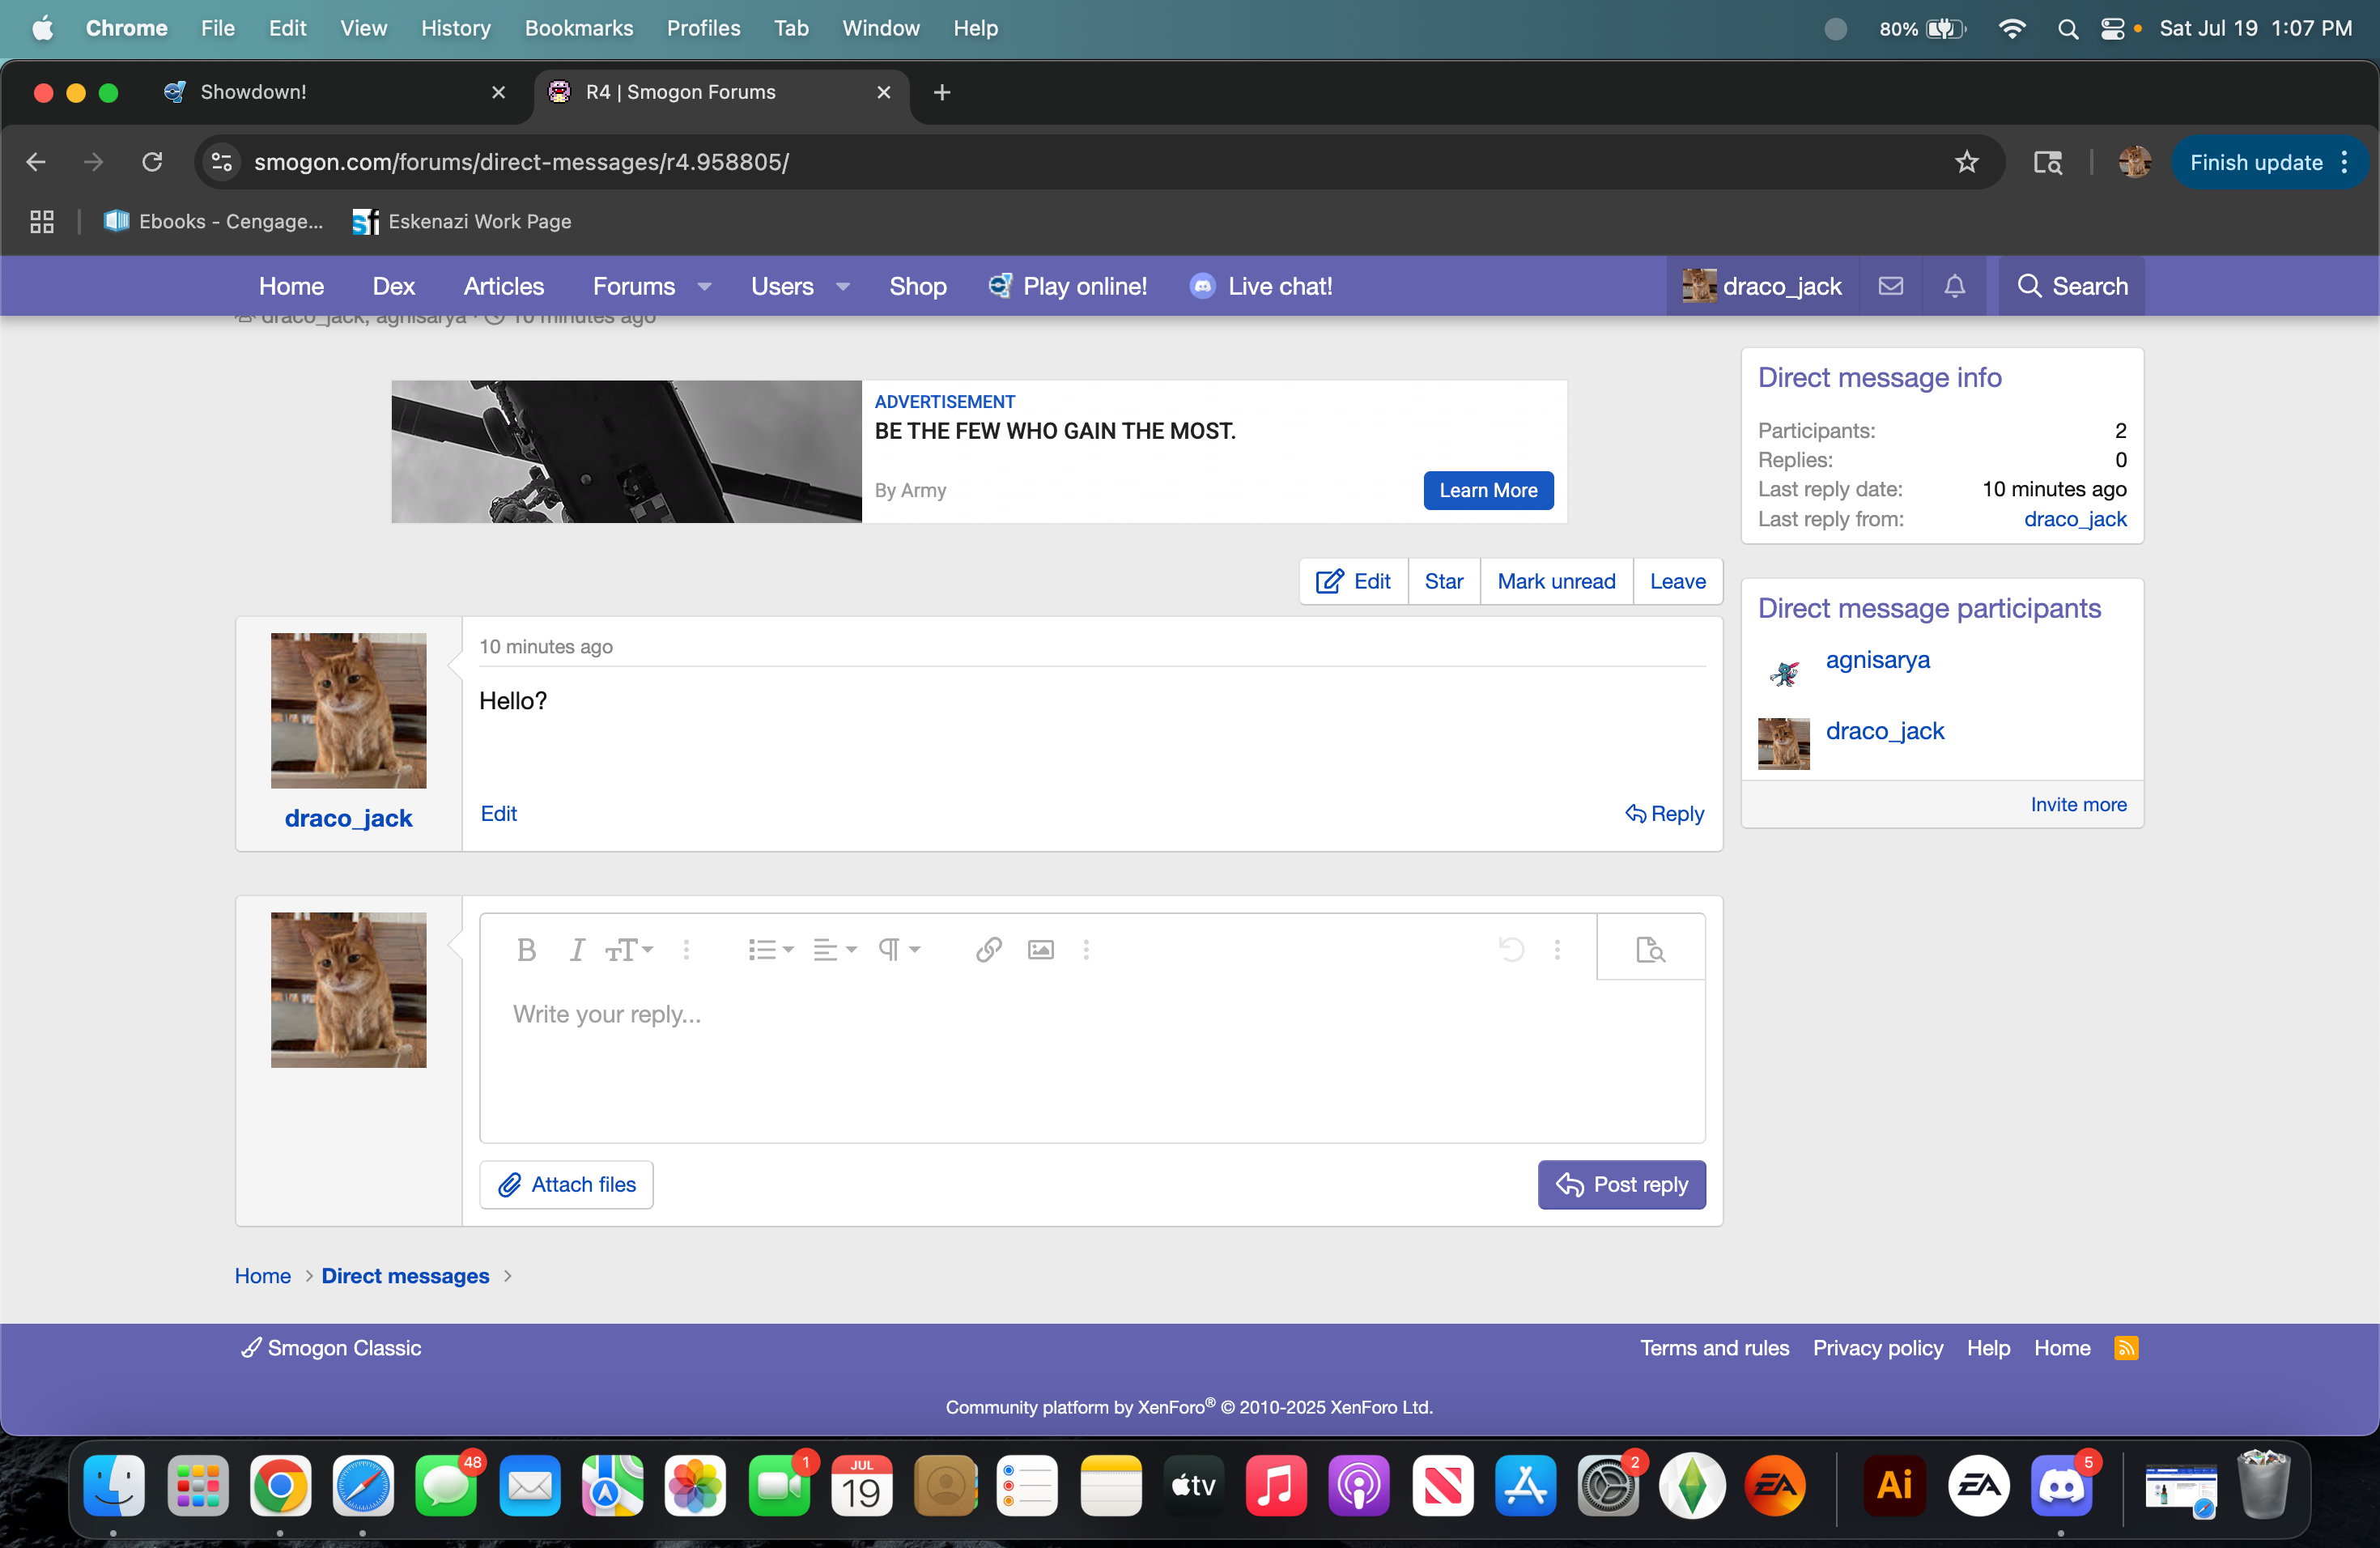The height and width of the screenshot is (1548, 2380).
Task: Leave the direct message conversation
Action: pyautogui.click(x=1677, y=581)
